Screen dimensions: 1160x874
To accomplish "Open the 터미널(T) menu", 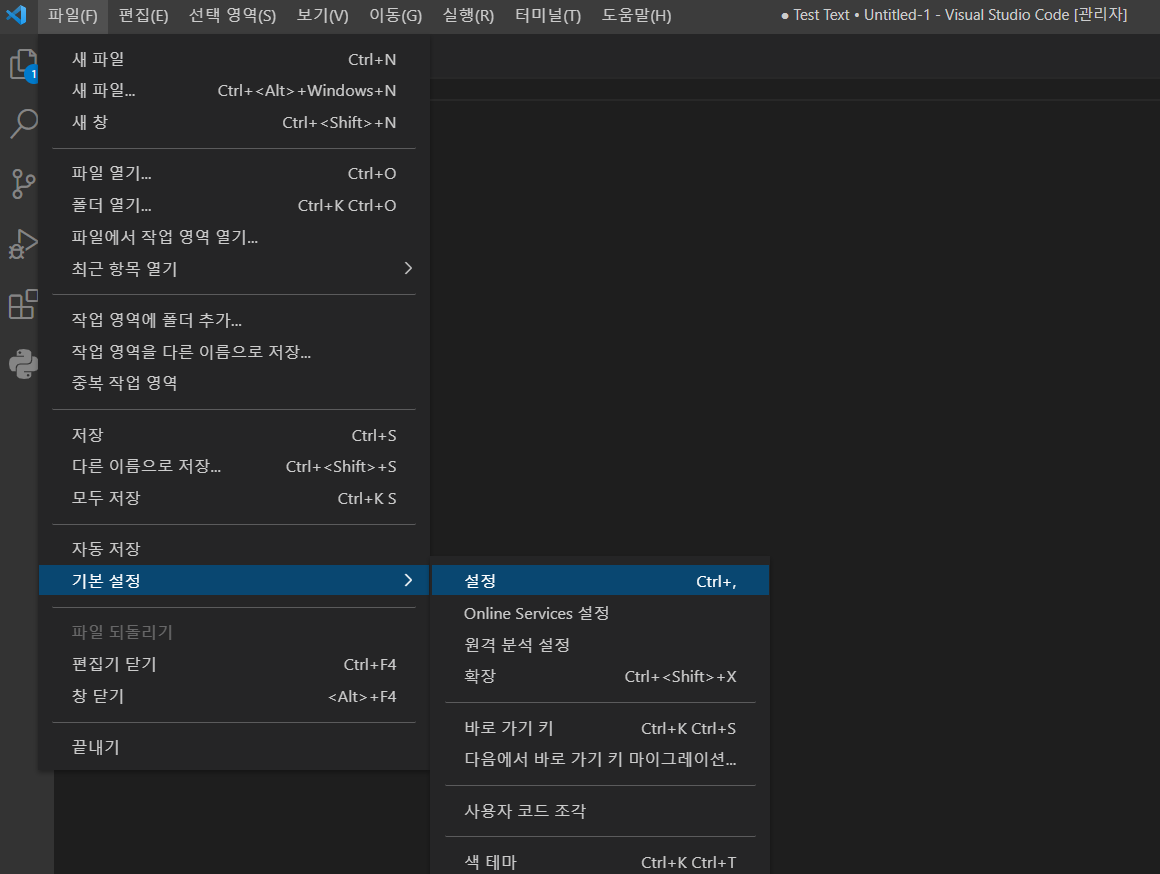I will [x=548, y=16].
